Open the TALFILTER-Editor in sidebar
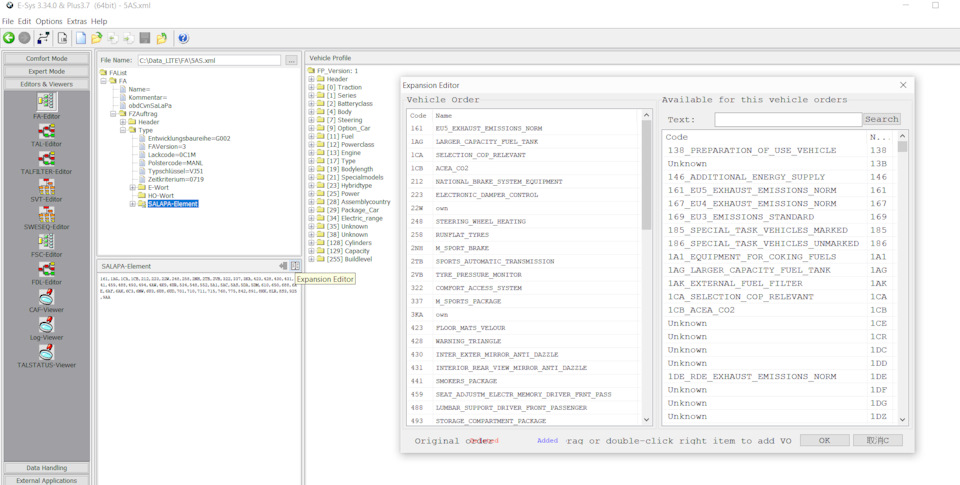 click(47, 162)
